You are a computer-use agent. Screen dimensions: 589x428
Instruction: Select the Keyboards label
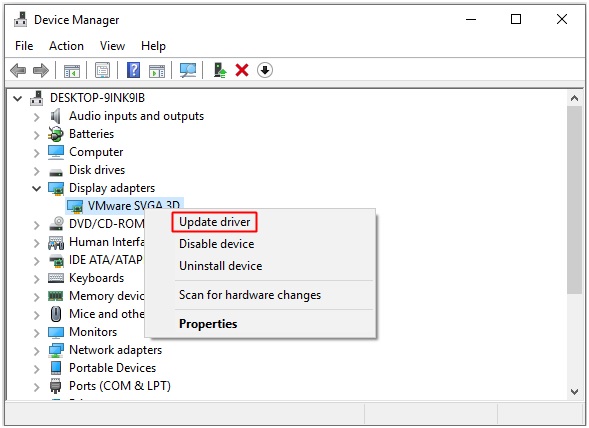[x=97, y=278]
